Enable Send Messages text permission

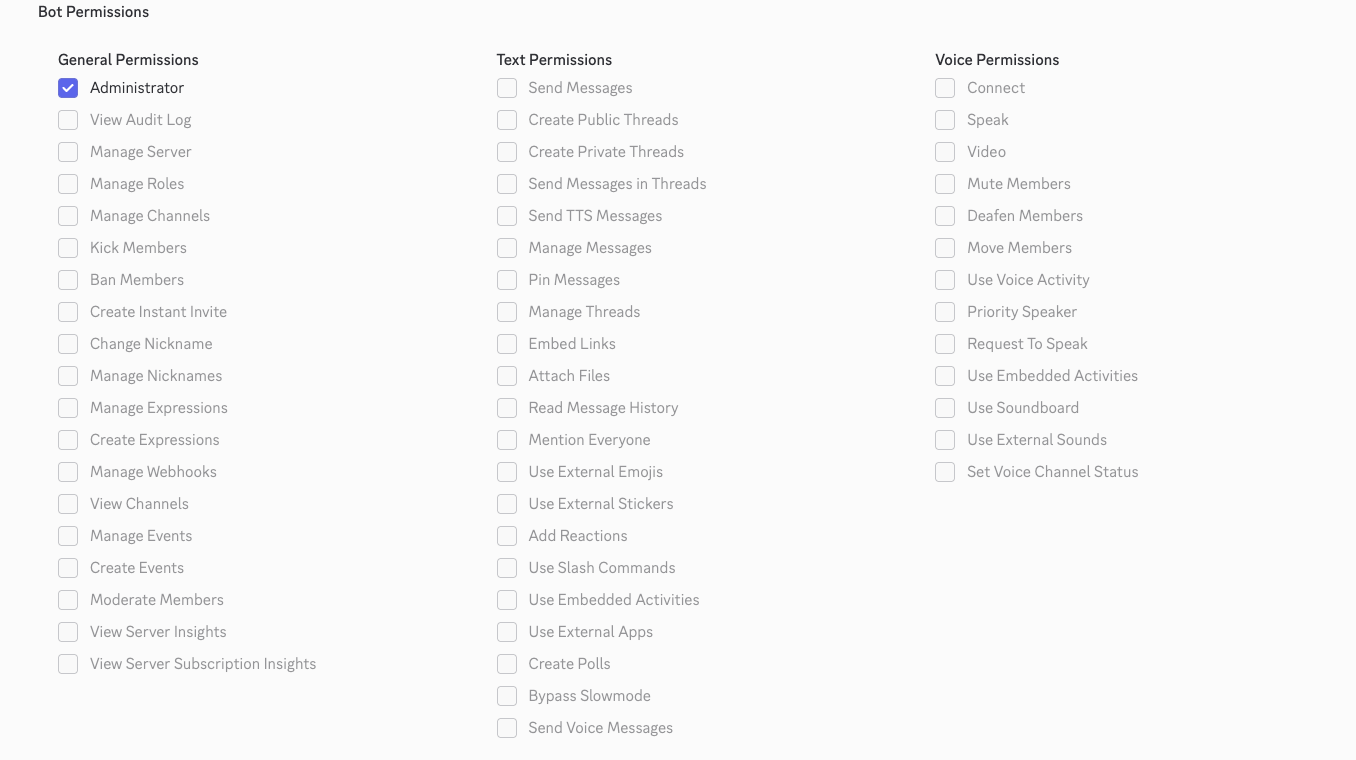(x=507, y=88)
